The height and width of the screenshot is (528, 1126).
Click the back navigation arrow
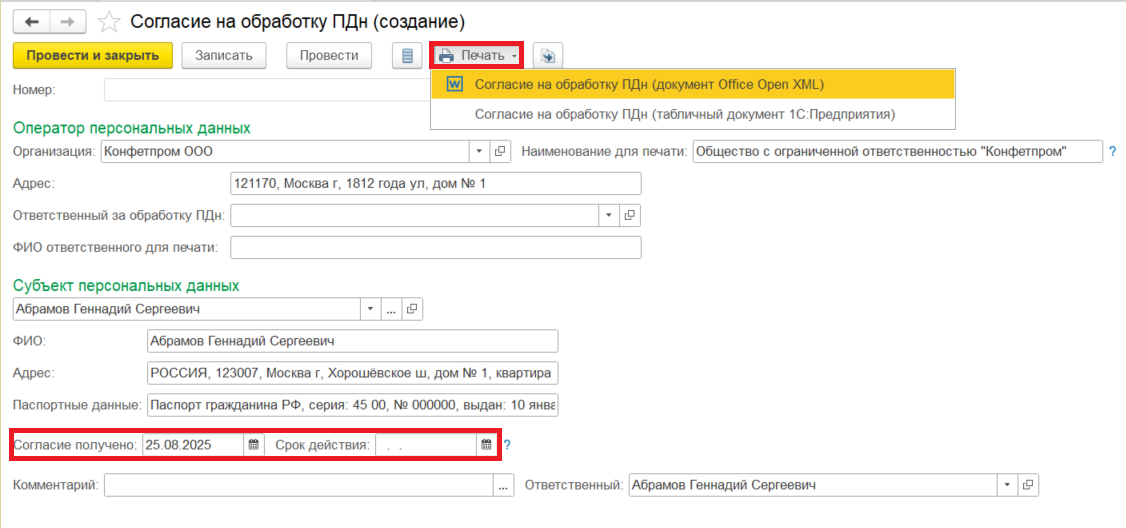tap(32, 21)
